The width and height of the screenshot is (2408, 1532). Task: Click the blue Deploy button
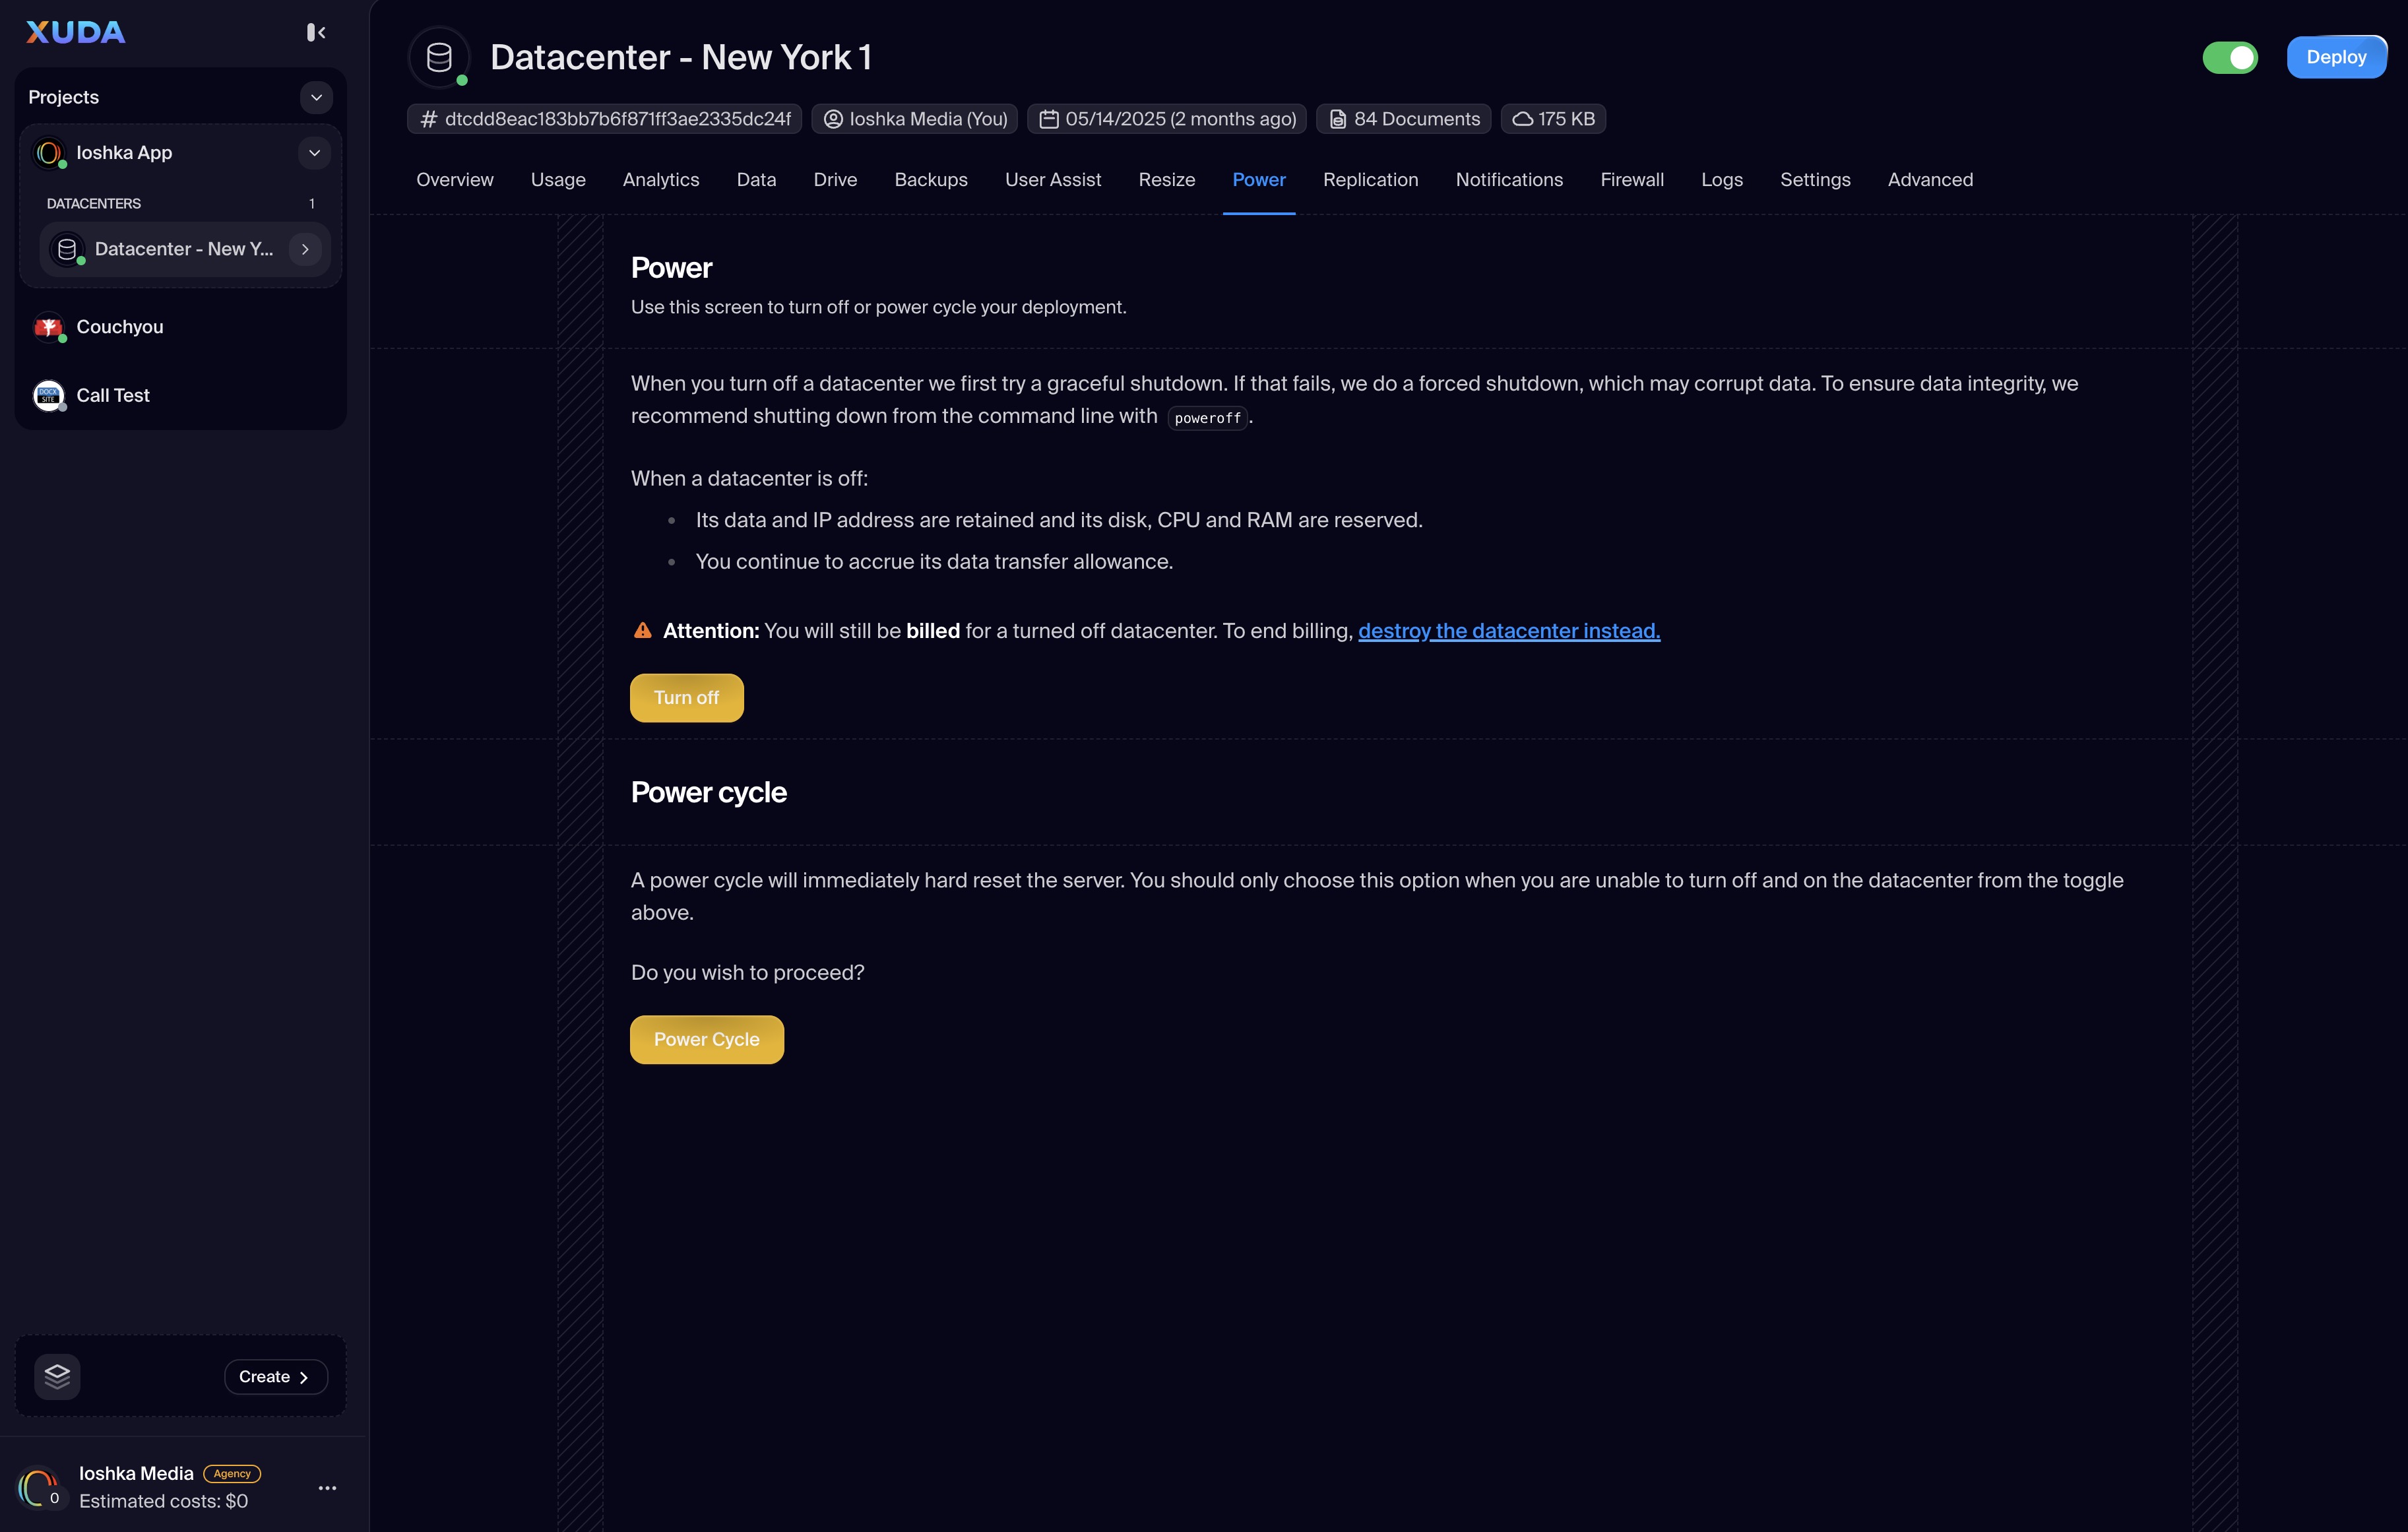pos(2335,58)
